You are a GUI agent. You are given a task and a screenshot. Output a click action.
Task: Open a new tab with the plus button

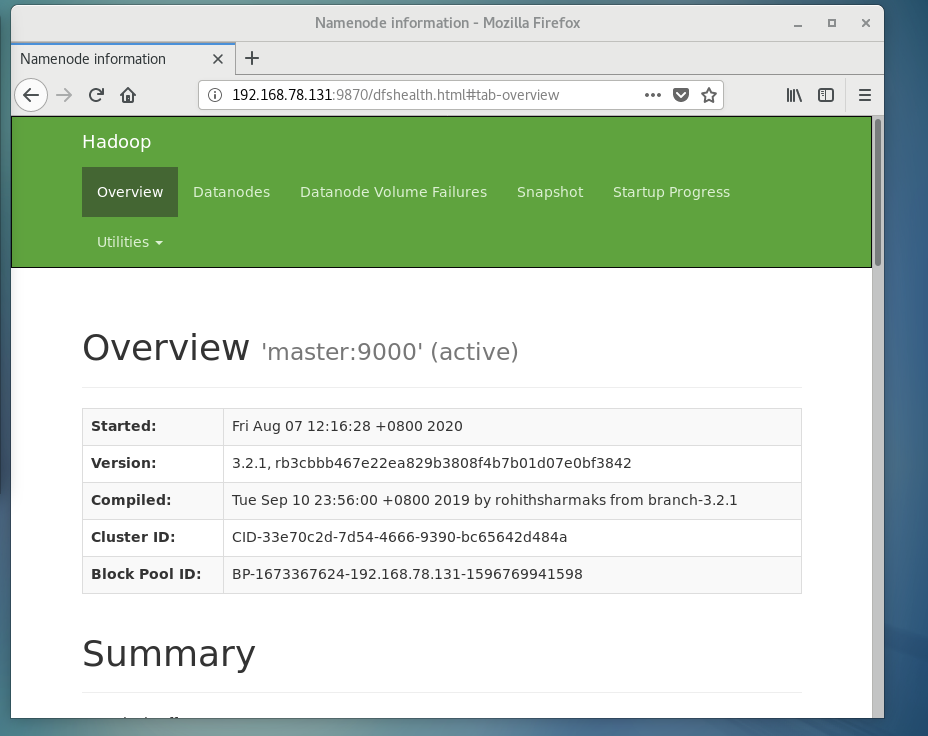click(x=252, y=58)
